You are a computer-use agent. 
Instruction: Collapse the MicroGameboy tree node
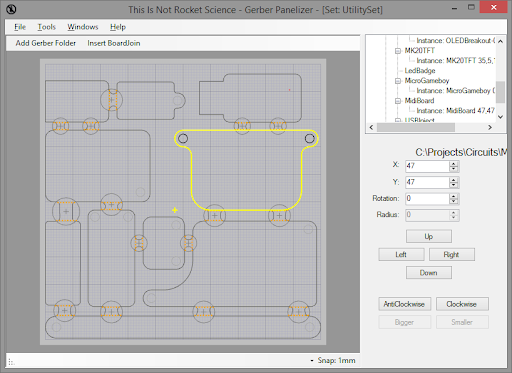398,81
